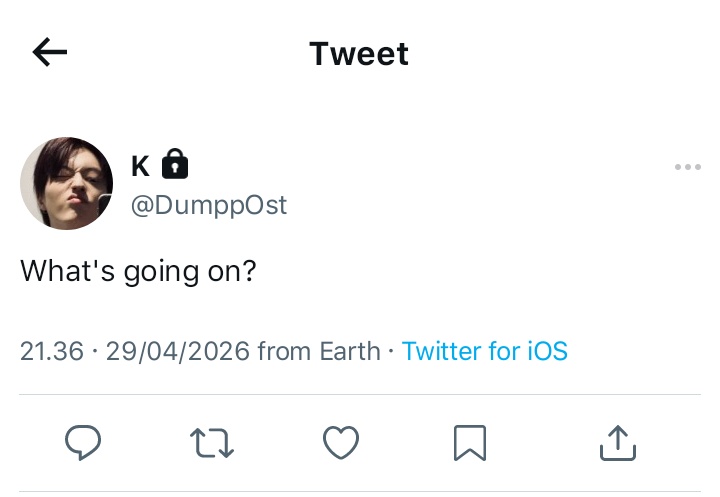Click the 21.36 timestamp
Viewport: 720px width, 497px height.
[52, 351]
